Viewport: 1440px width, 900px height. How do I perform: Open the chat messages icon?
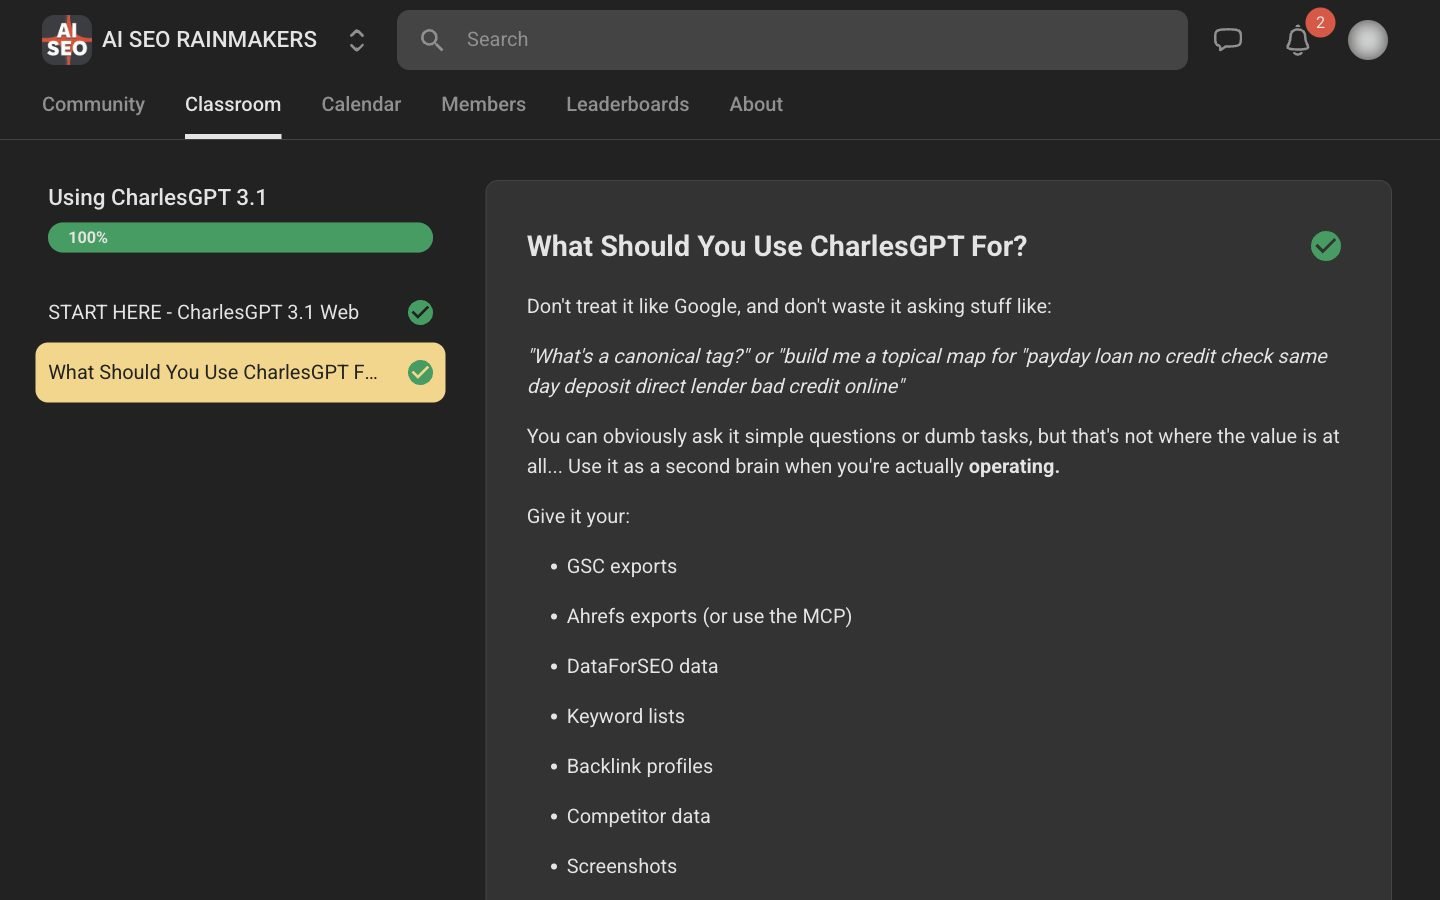click(1228, 40)
